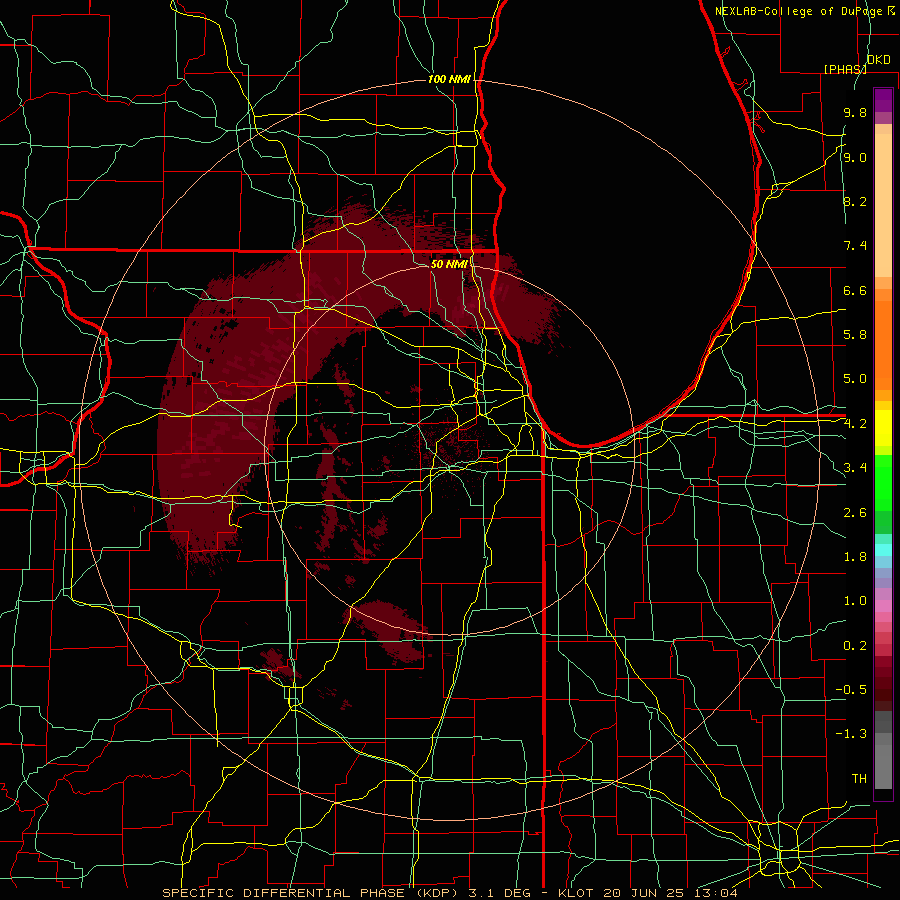Click the cyan segment of the color bar
900x900 pixels.
point(883,550)
